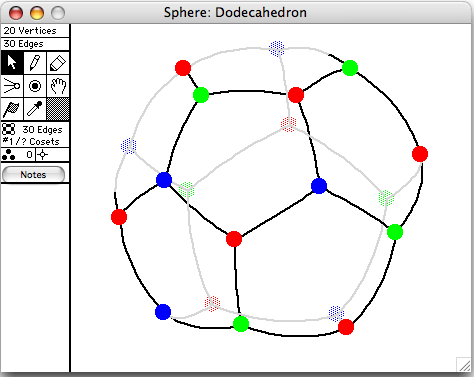Select the concentric circle target tool
474x377 pixels.
click(x=35, y=86)
